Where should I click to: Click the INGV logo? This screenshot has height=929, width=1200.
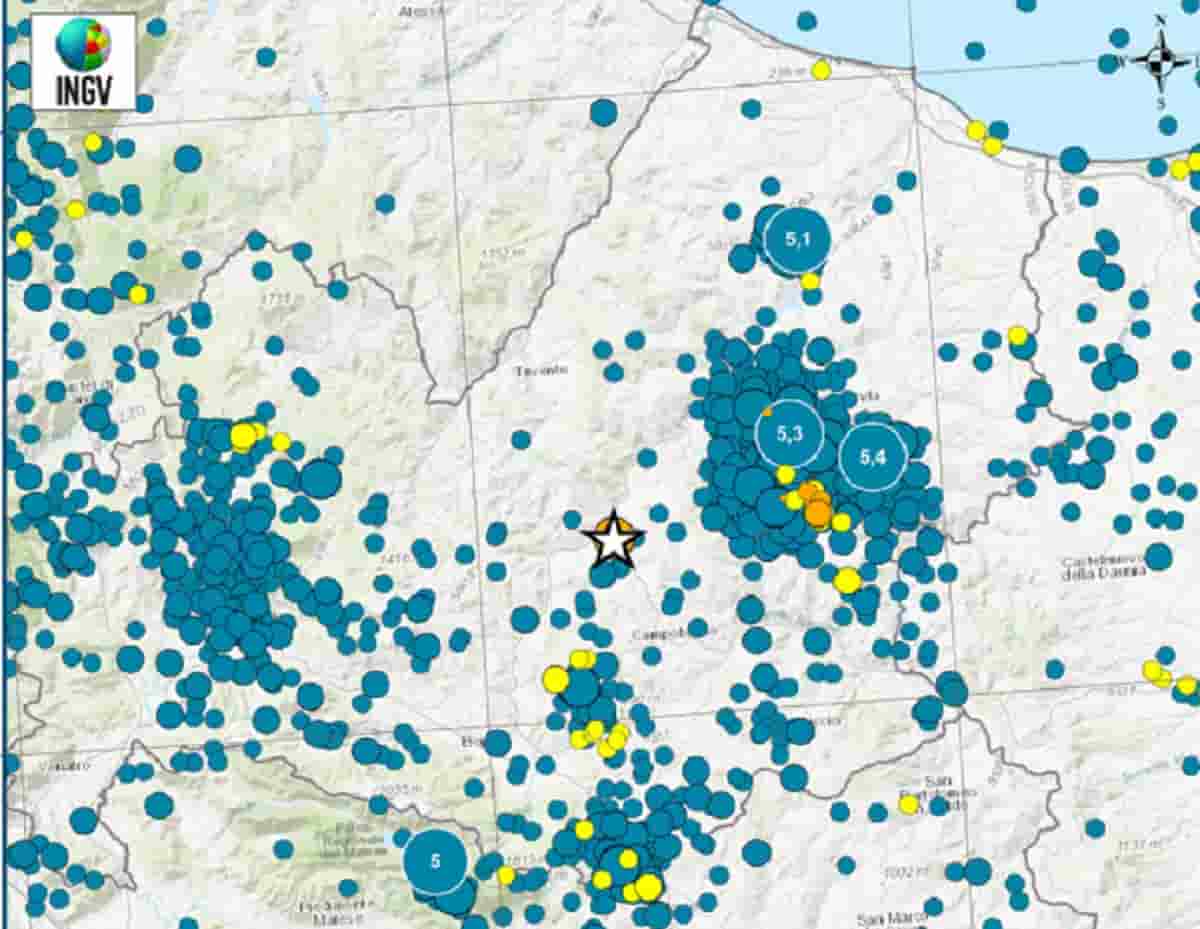coord(83,60)
